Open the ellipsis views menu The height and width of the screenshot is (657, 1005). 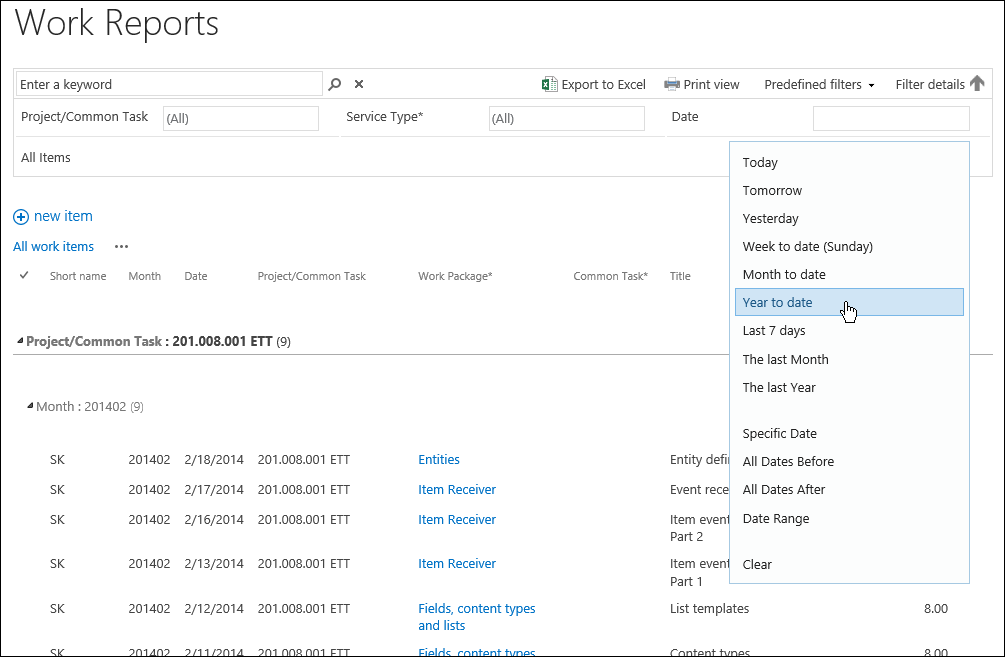tap(121, 247)
